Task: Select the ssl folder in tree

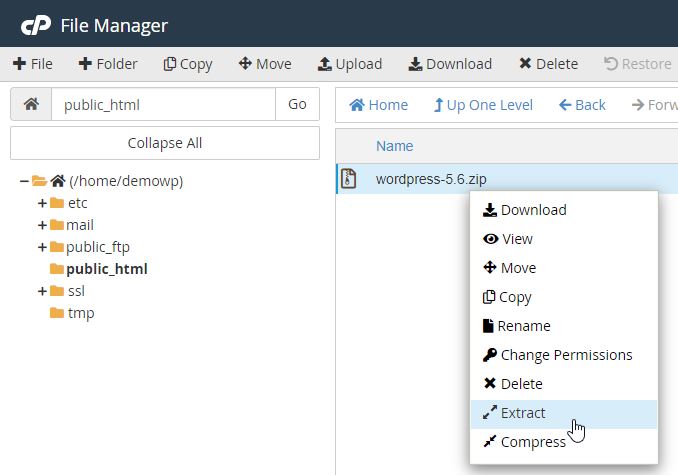Action: click(76, 291)
